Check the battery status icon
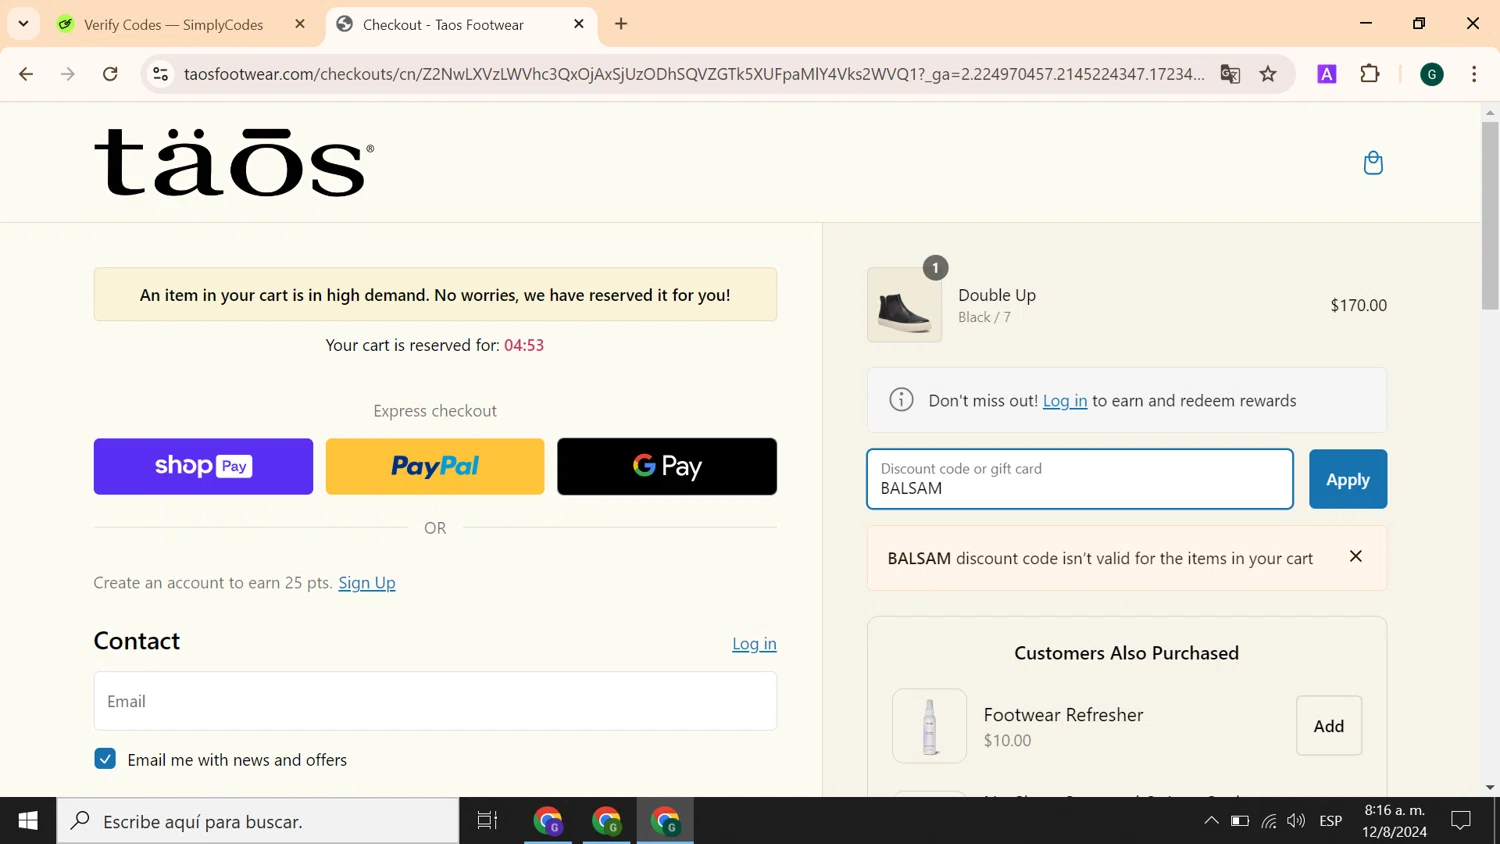Screen dimensions: 1500x844 pyautogui.click(x=1240, y=821)
